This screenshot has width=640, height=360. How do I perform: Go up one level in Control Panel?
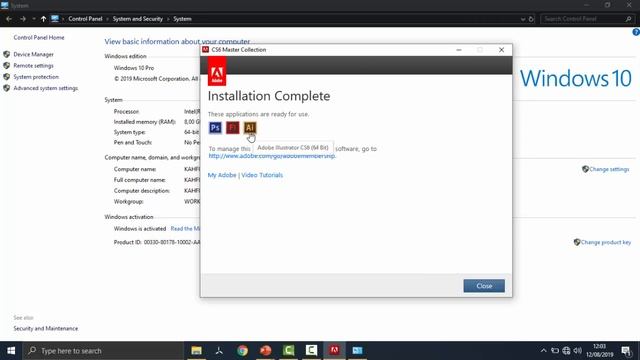point(43,19)
